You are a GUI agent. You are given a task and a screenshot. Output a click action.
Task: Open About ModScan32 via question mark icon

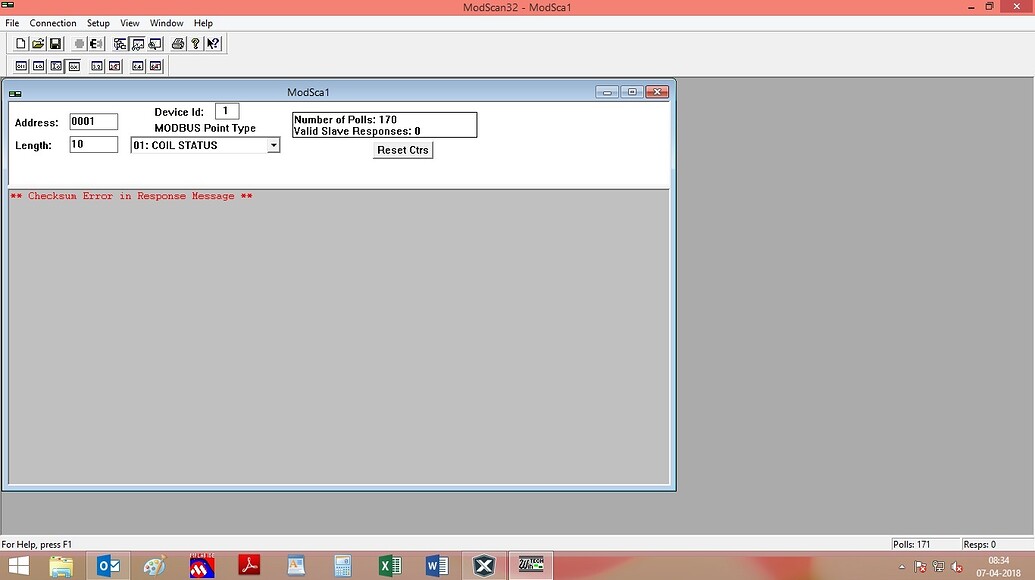click(196, 43)
